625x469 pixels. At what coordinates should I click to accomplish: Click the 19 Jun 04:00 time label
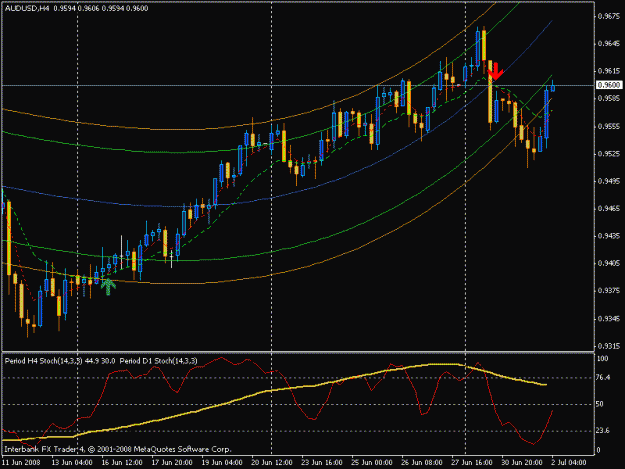click(222, 462)
